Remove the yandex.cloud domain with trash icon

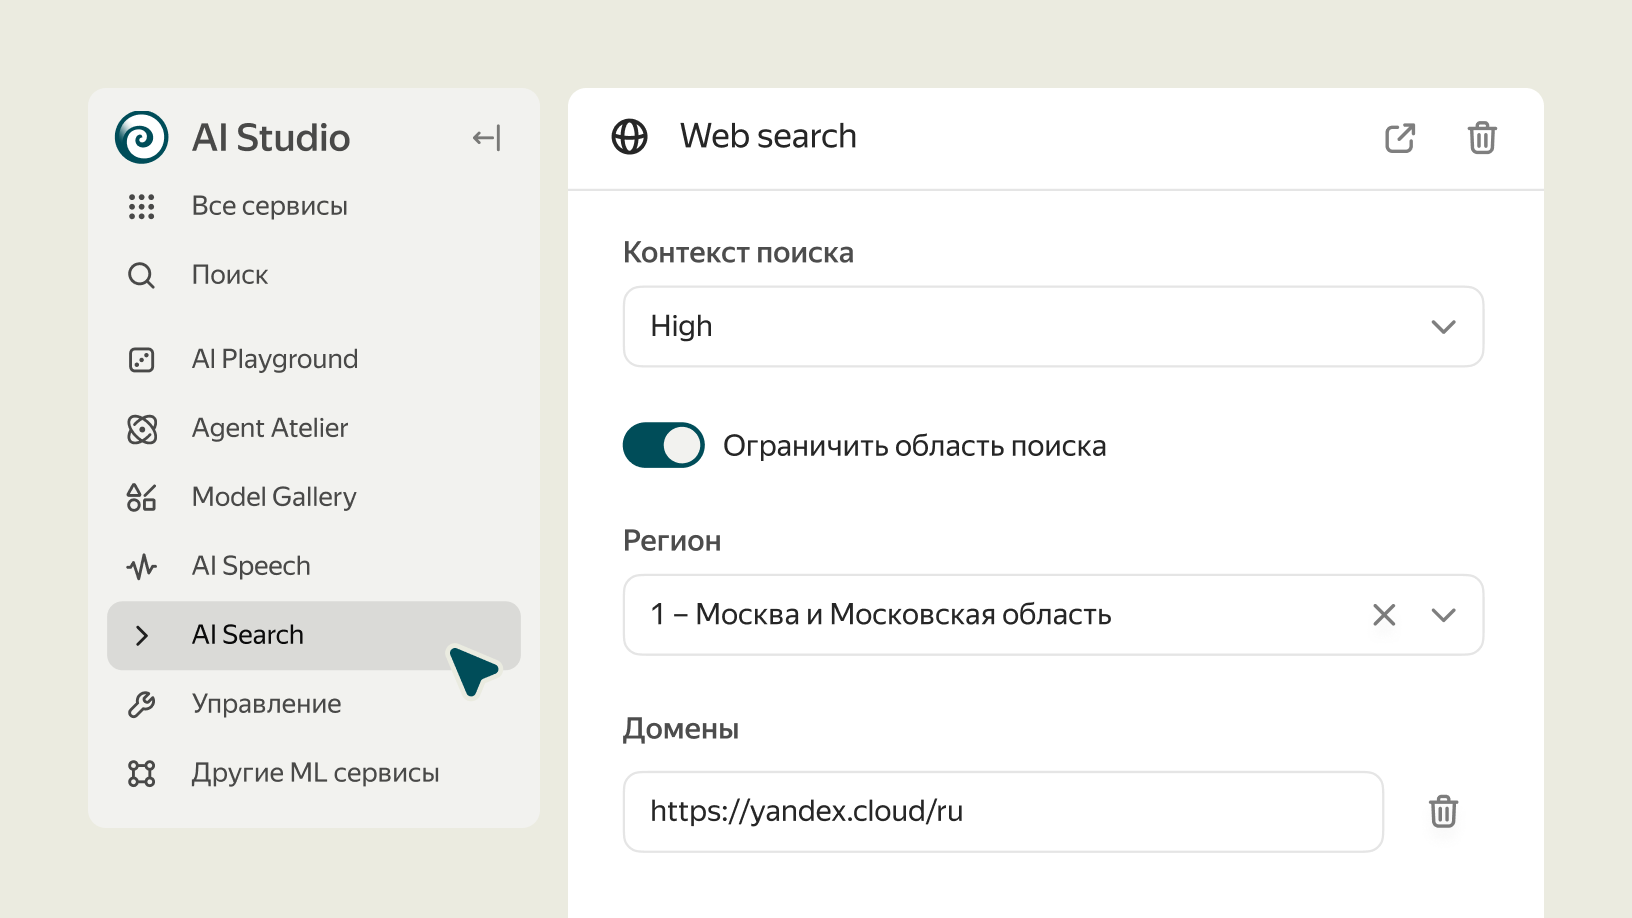[1442, 811]
